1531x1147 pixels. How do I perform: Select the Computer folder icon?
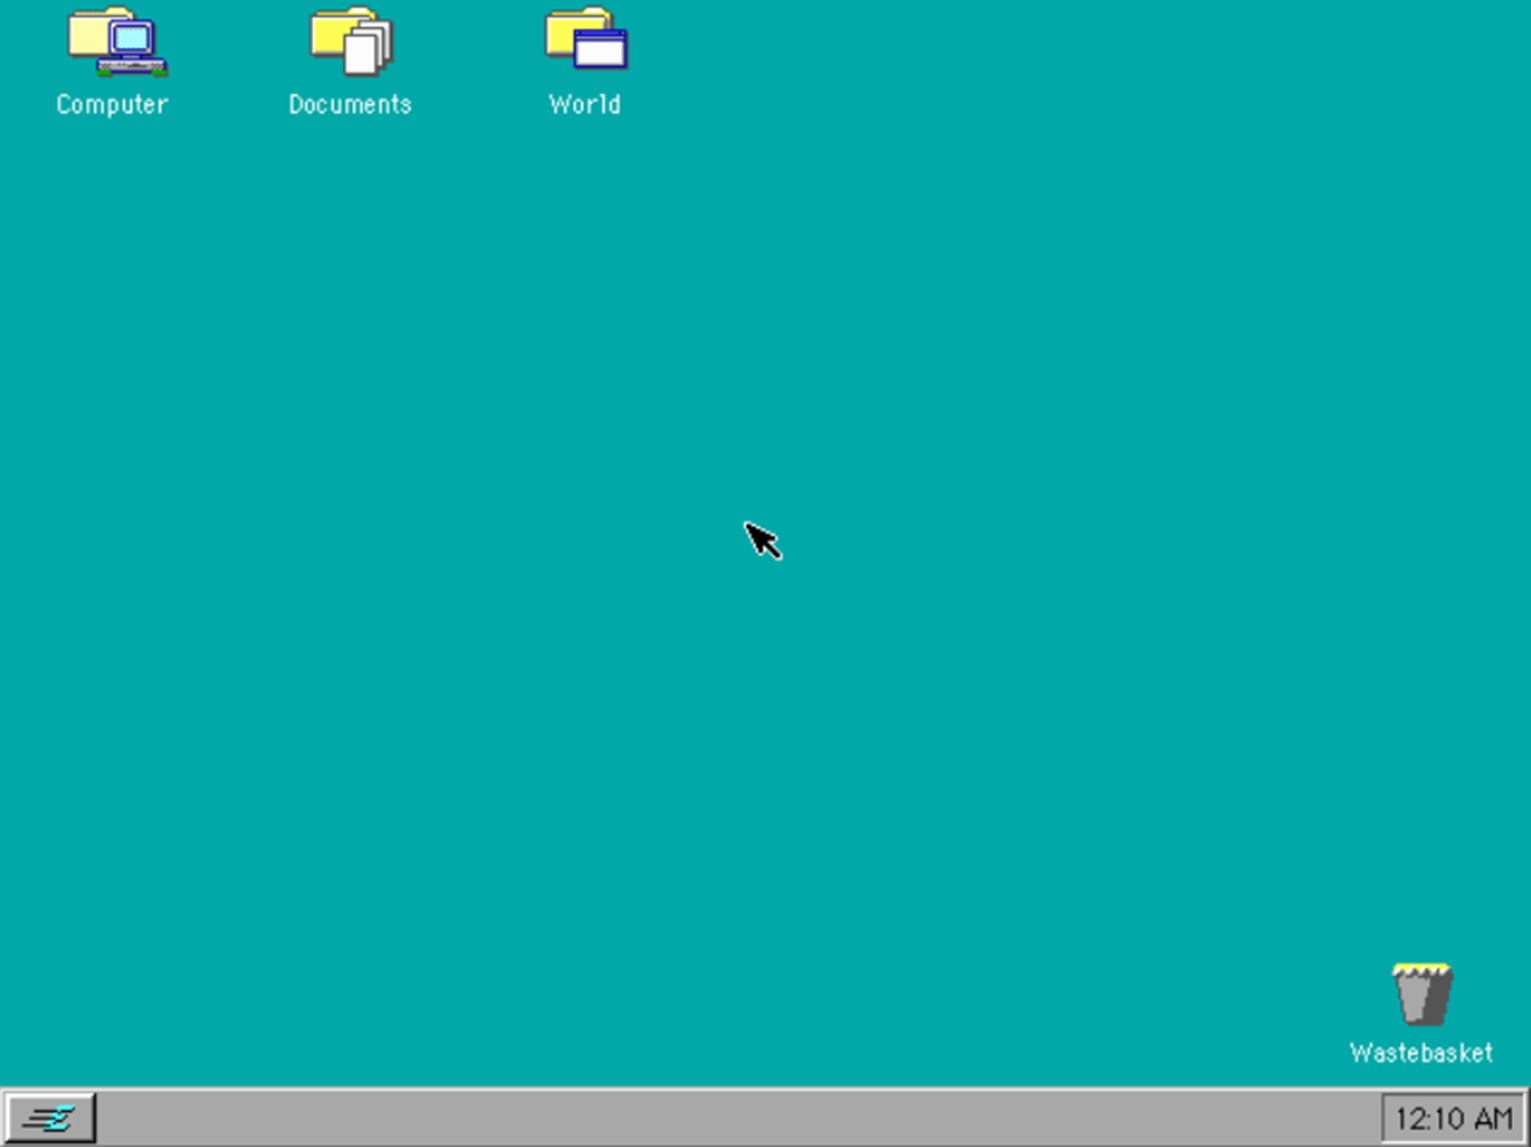click(117, 42)
